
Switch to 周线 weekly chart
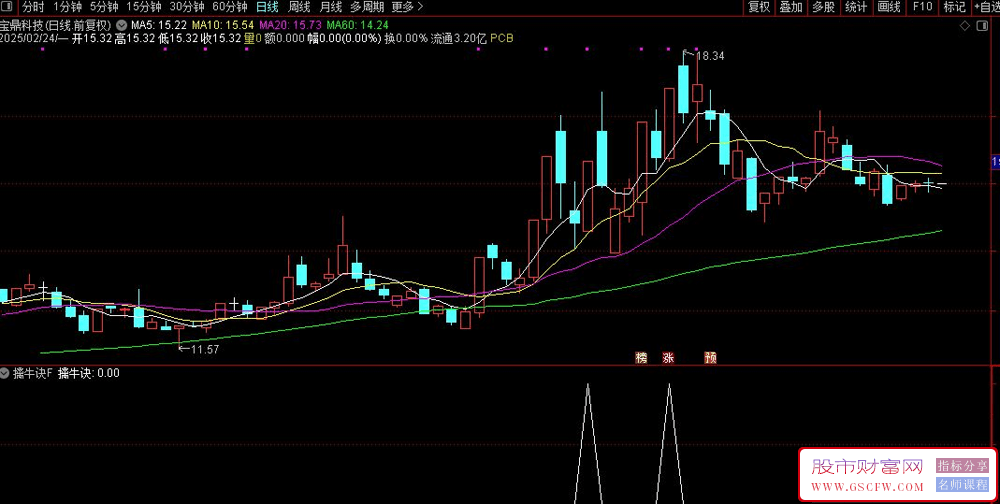click(298, 7)
